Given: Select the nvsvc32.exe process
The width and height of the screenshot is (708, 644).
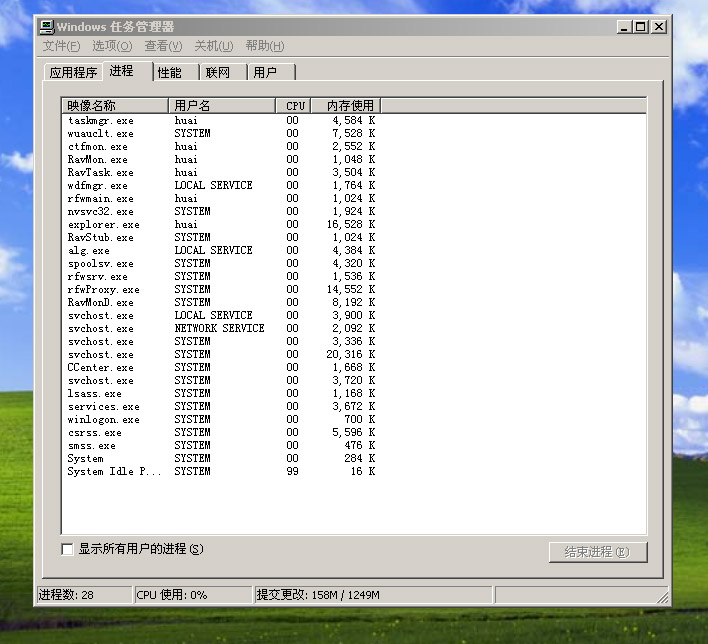Looking at the screenshot, I should pos(221,212).
